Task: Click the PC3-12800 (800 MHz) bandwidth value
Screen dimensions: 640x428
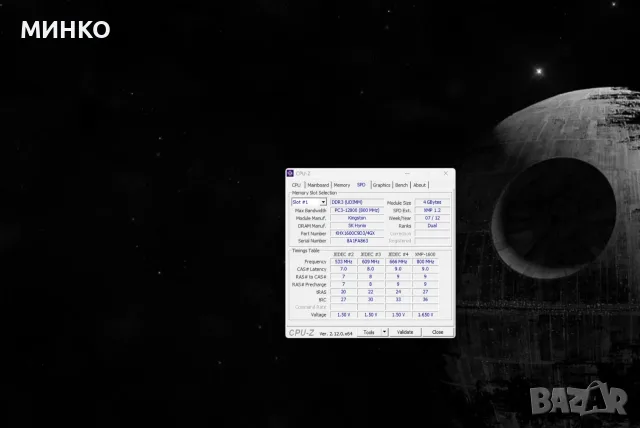Action: [357, 210]
